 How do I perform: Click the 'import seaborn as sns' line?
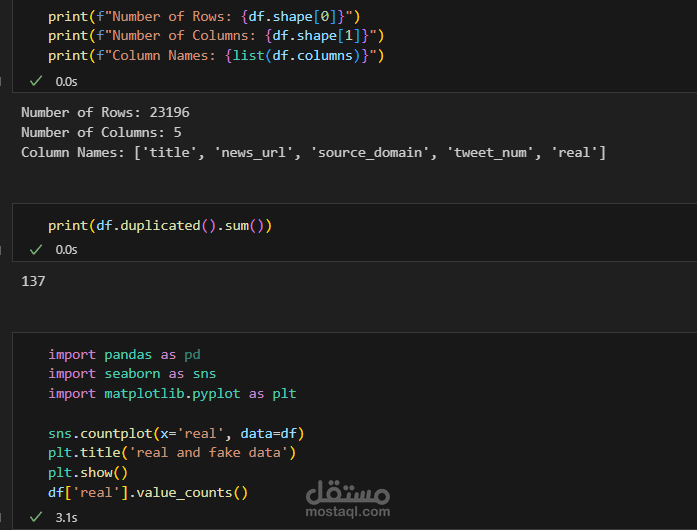pyautogui.click(x=132, y=373)
